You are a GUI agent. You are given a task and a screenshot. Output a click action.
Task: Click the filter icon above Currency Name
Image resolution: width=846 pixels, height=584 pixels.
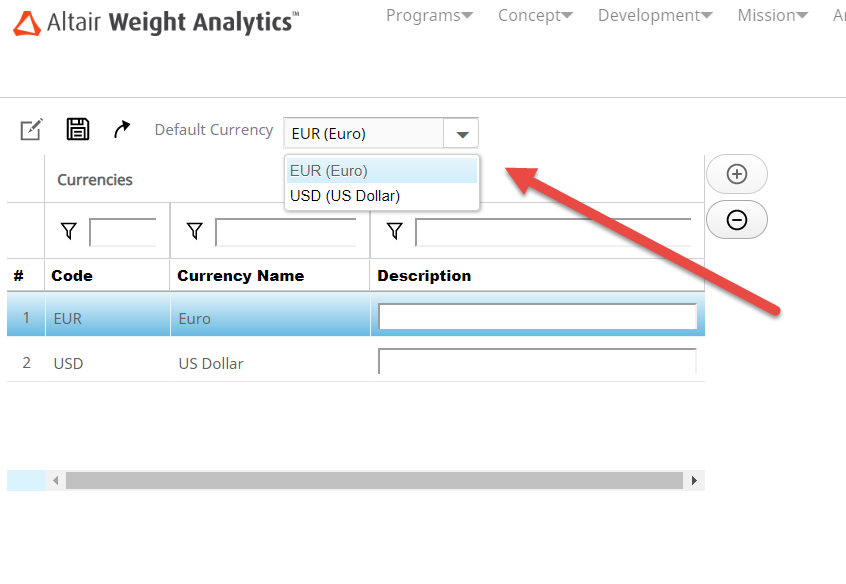click(194, 232)
